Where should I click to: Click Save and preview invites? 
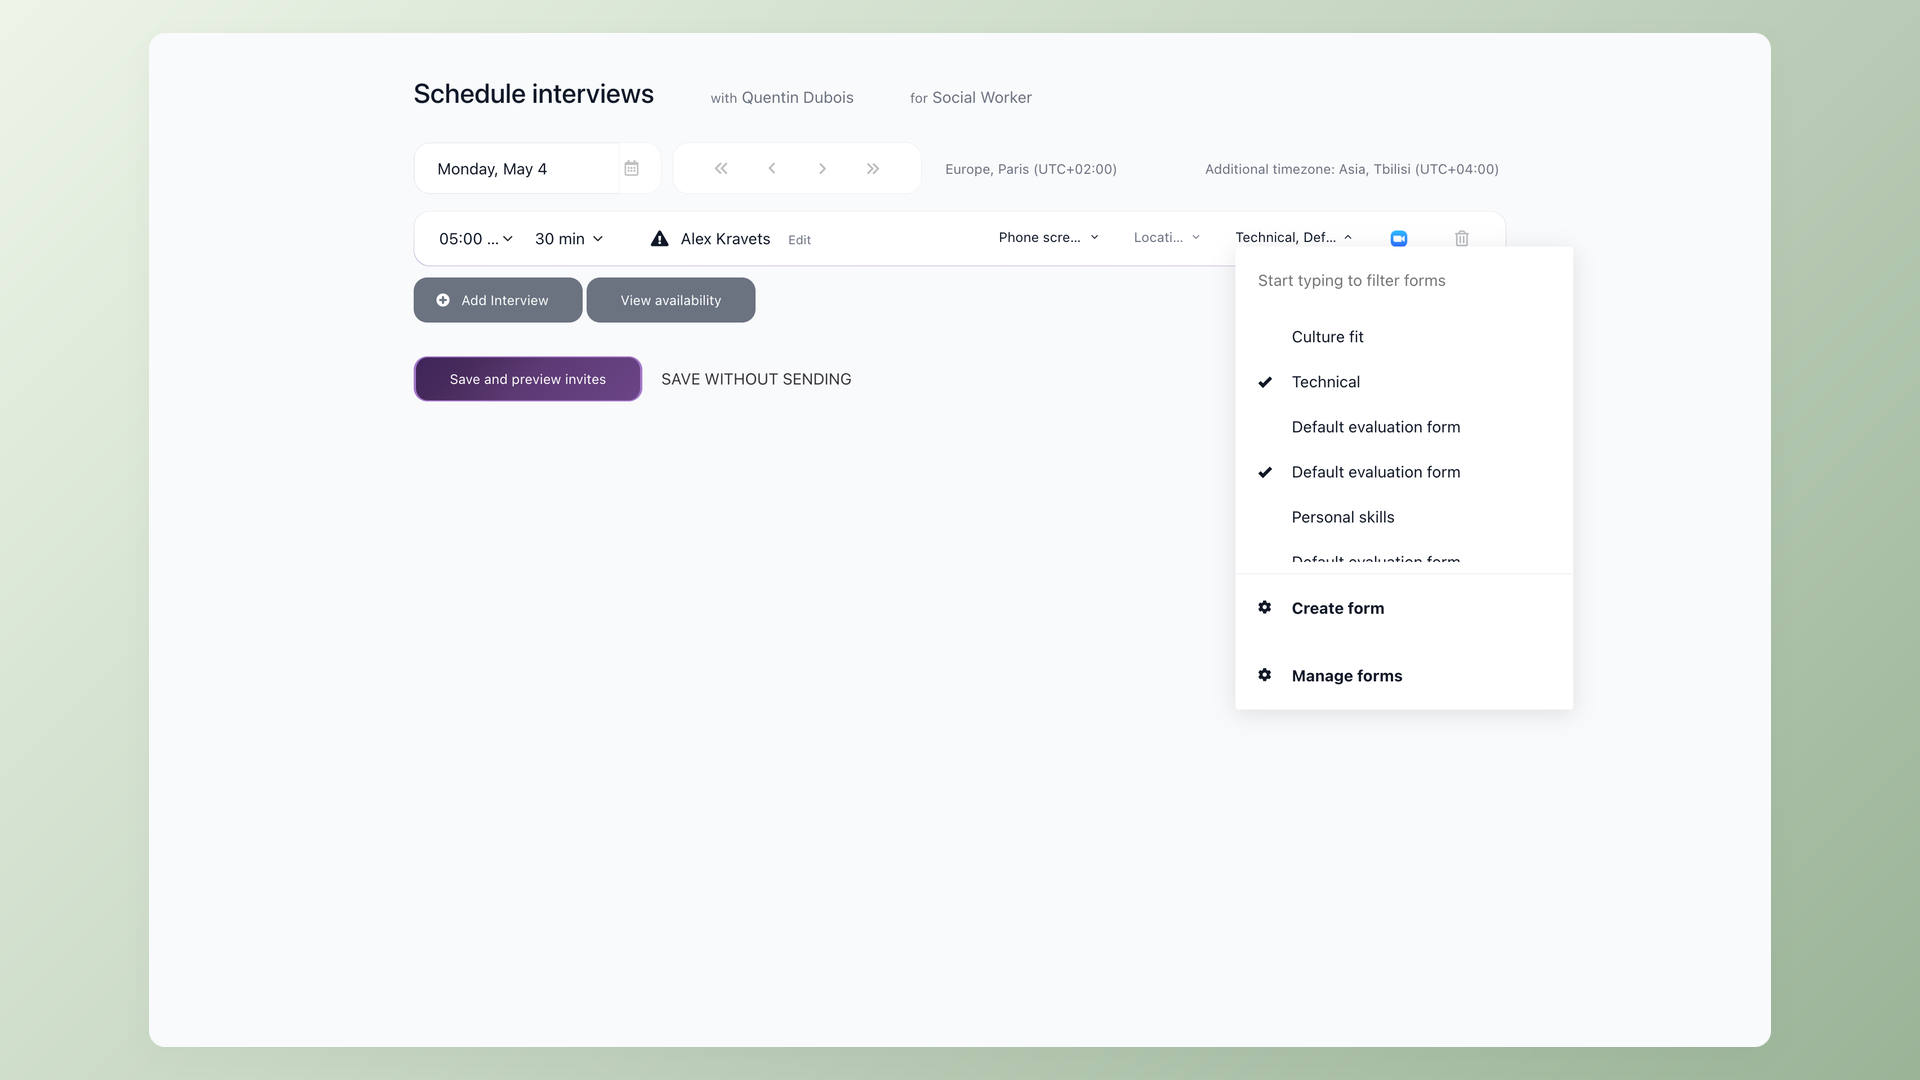coord(528,379)
